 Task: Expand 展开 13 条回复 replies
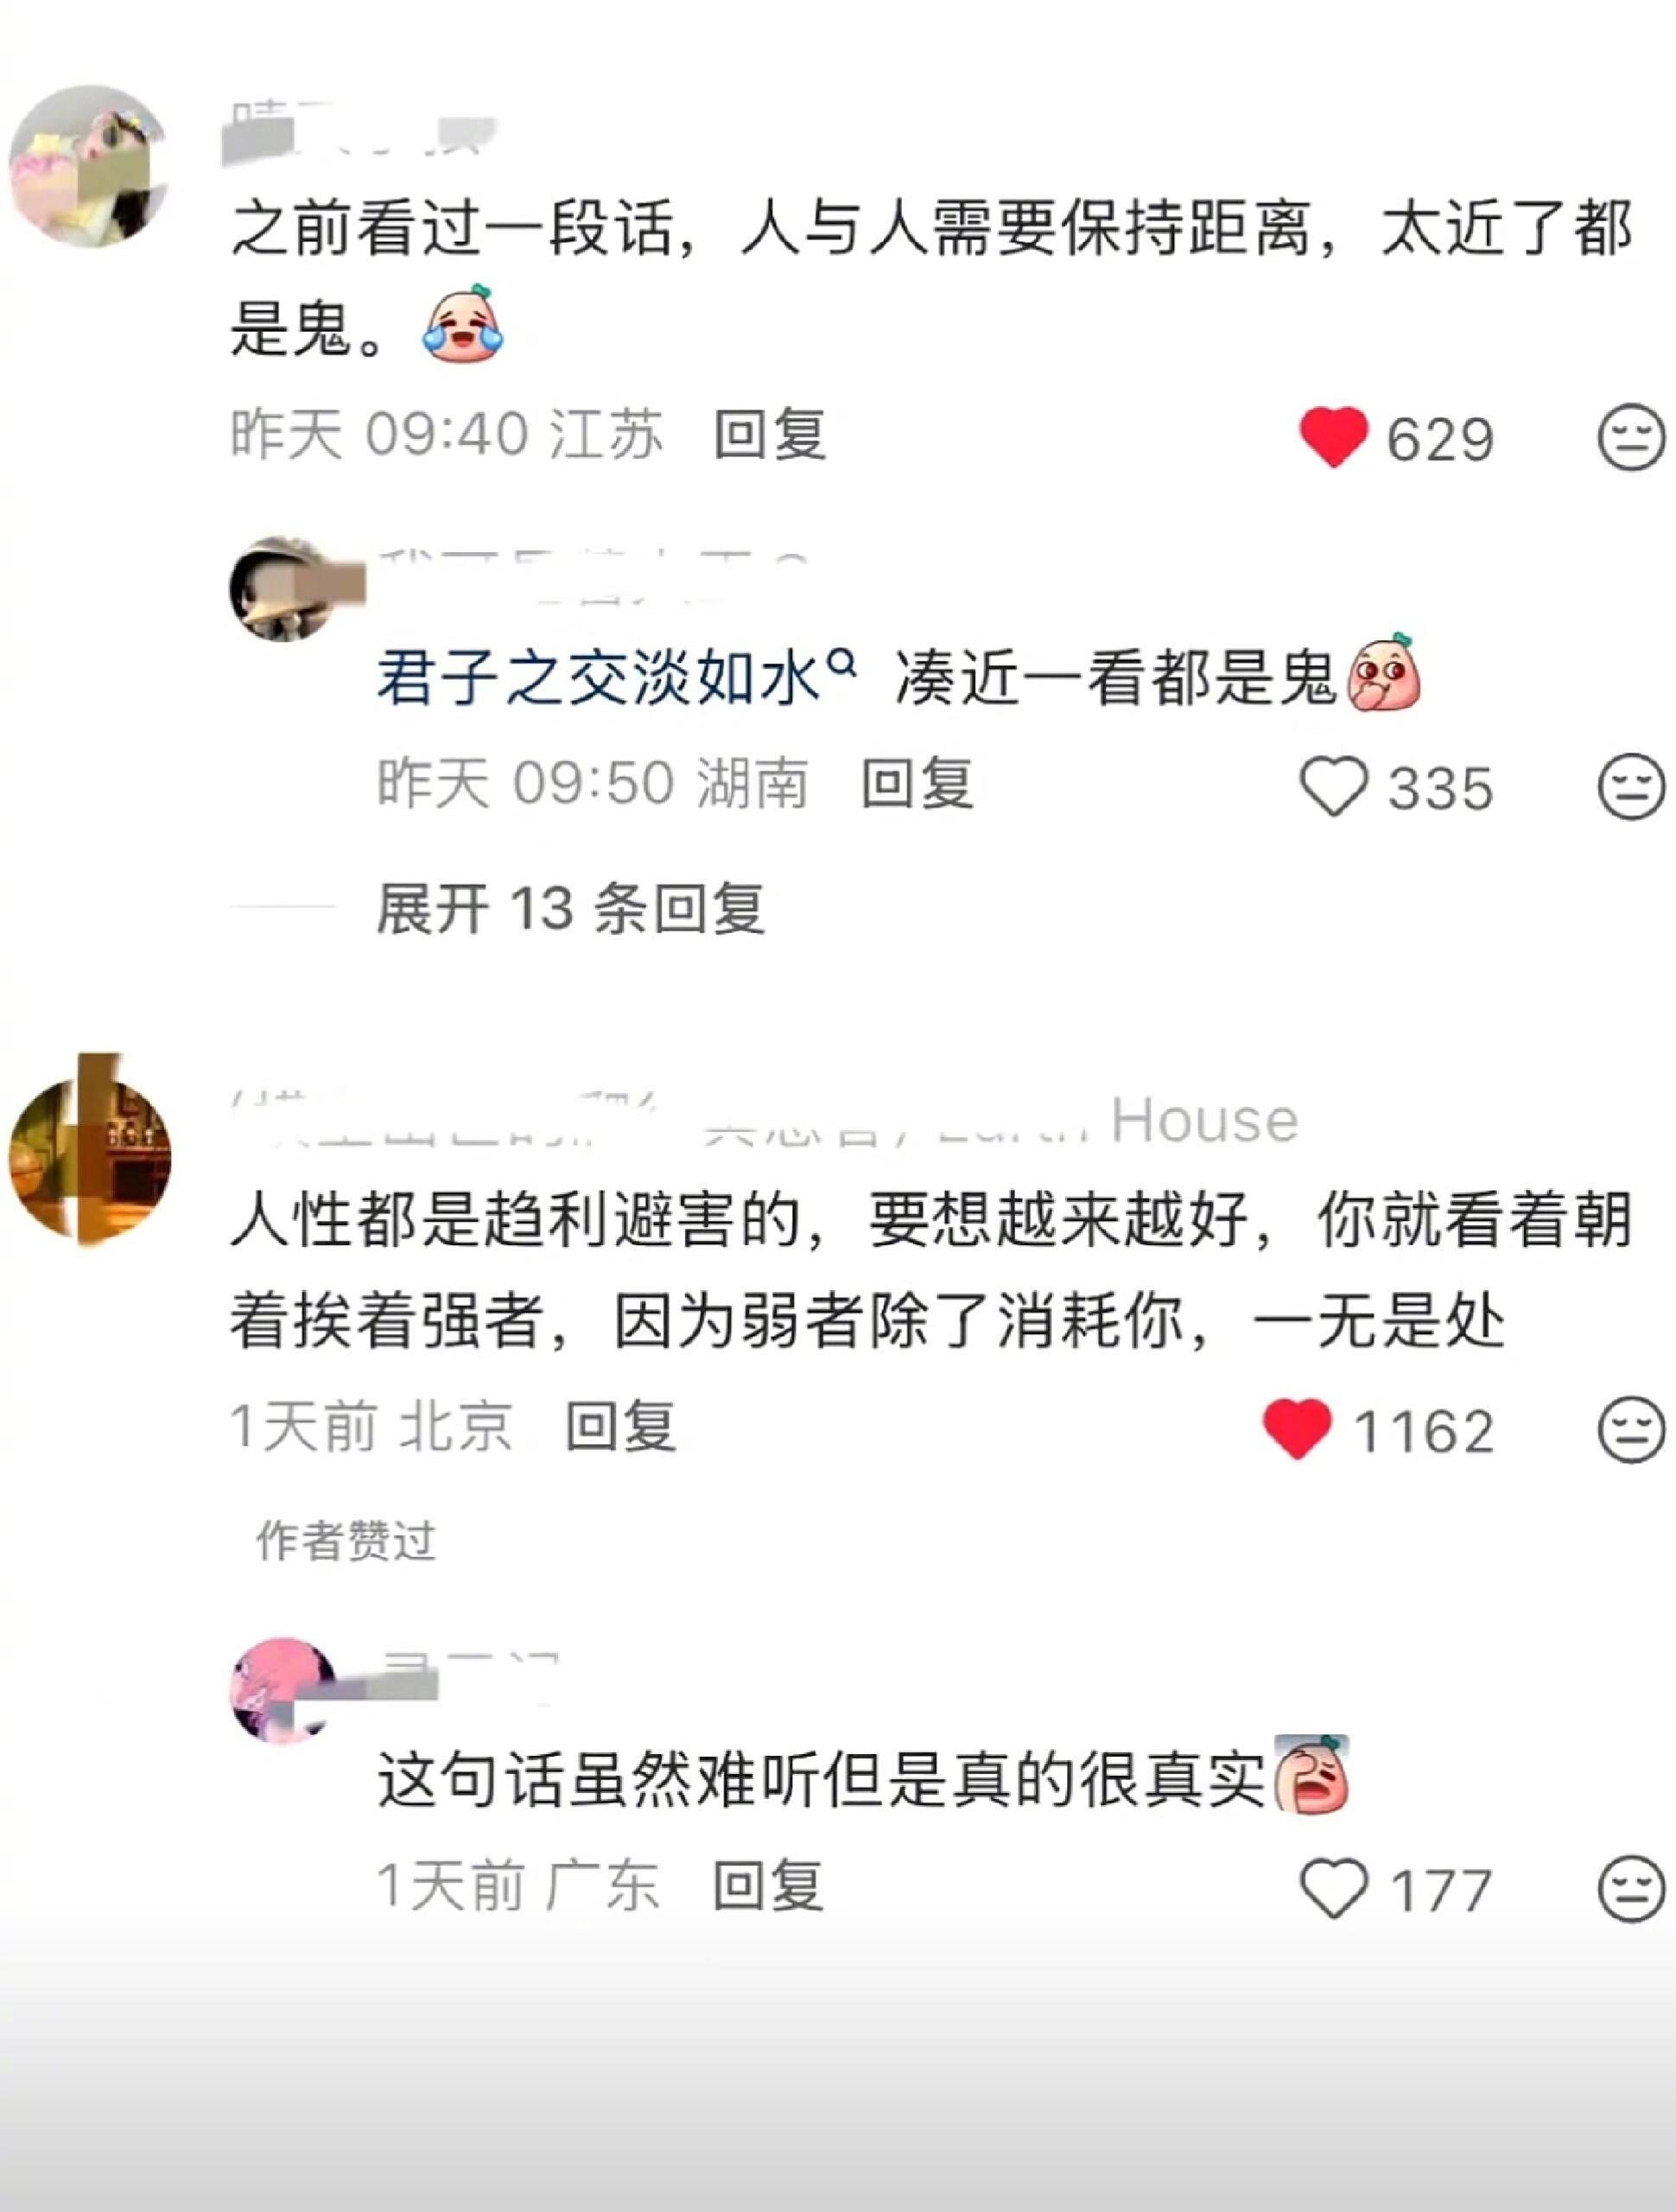[571, 908]
